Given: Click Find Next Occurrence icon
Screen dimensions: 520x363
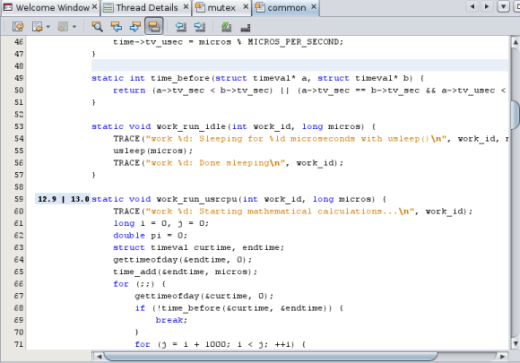Looking at the screenshot, I should pos(135,26).
